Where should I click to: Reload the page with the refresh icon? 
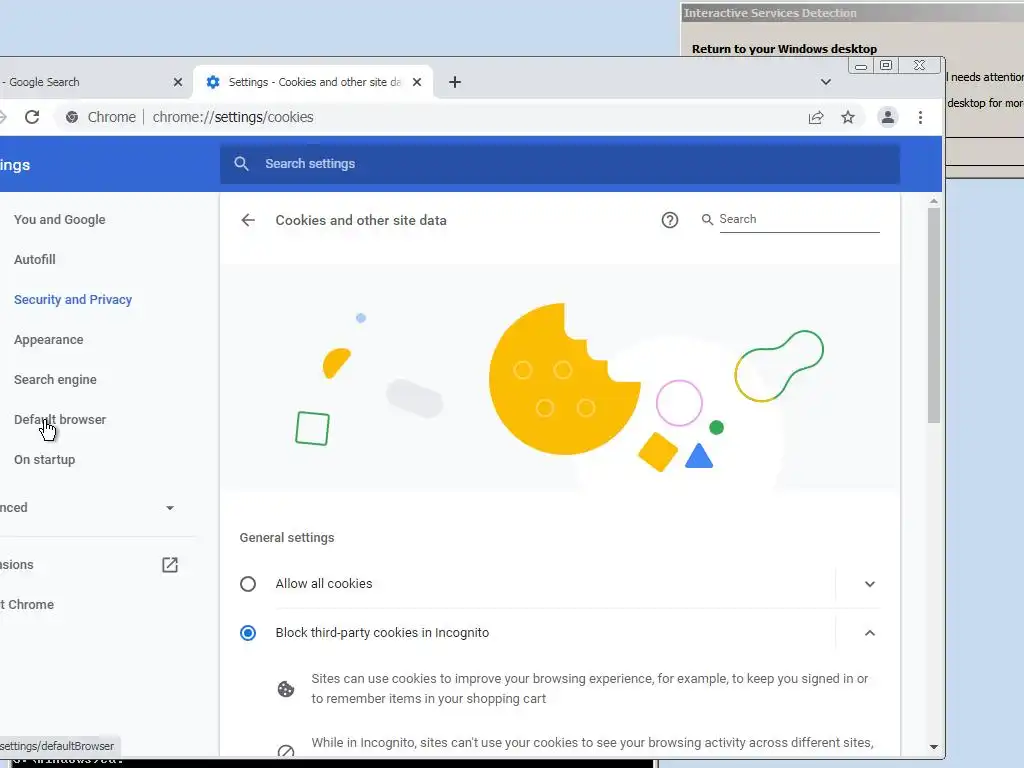click(32, 117)
